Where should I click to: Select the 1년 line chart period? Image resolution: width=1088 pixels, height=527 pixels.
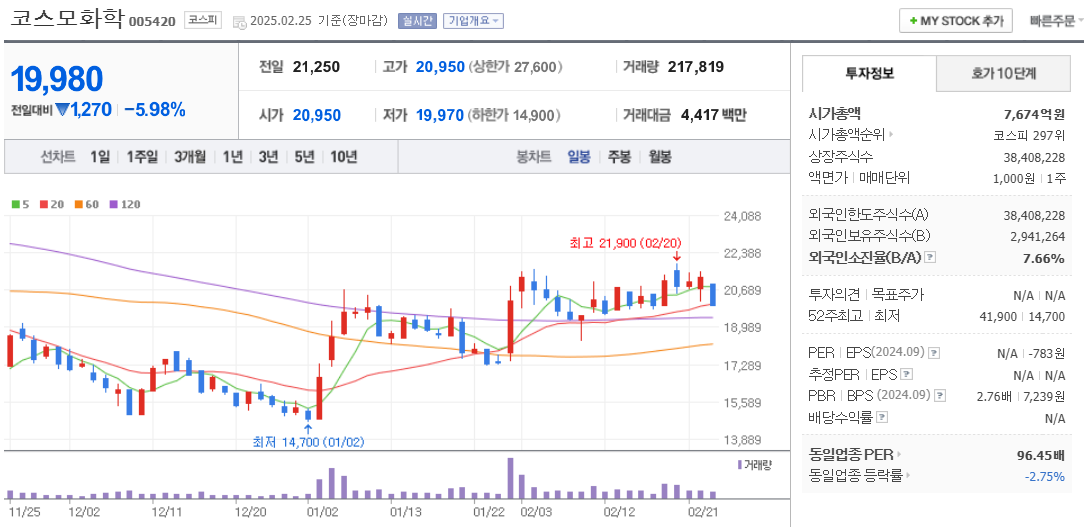click(x=232, y=157)
